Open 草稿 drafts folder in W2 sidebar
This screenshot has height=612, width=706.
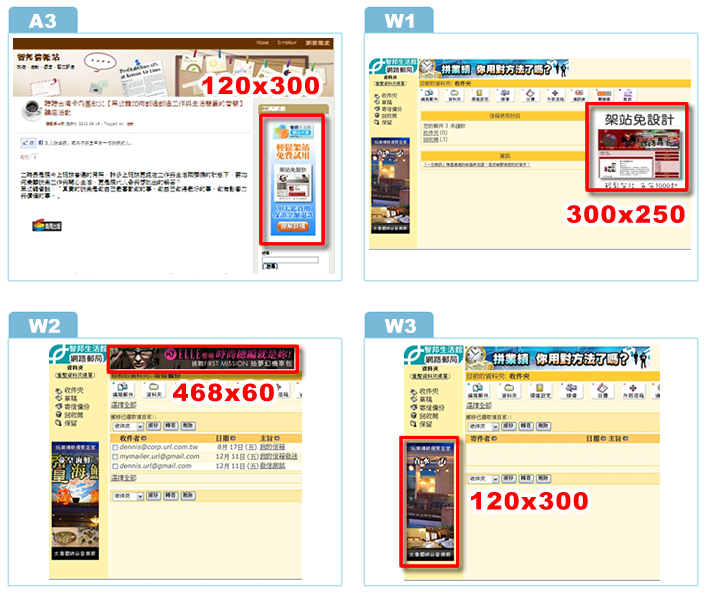66,398
